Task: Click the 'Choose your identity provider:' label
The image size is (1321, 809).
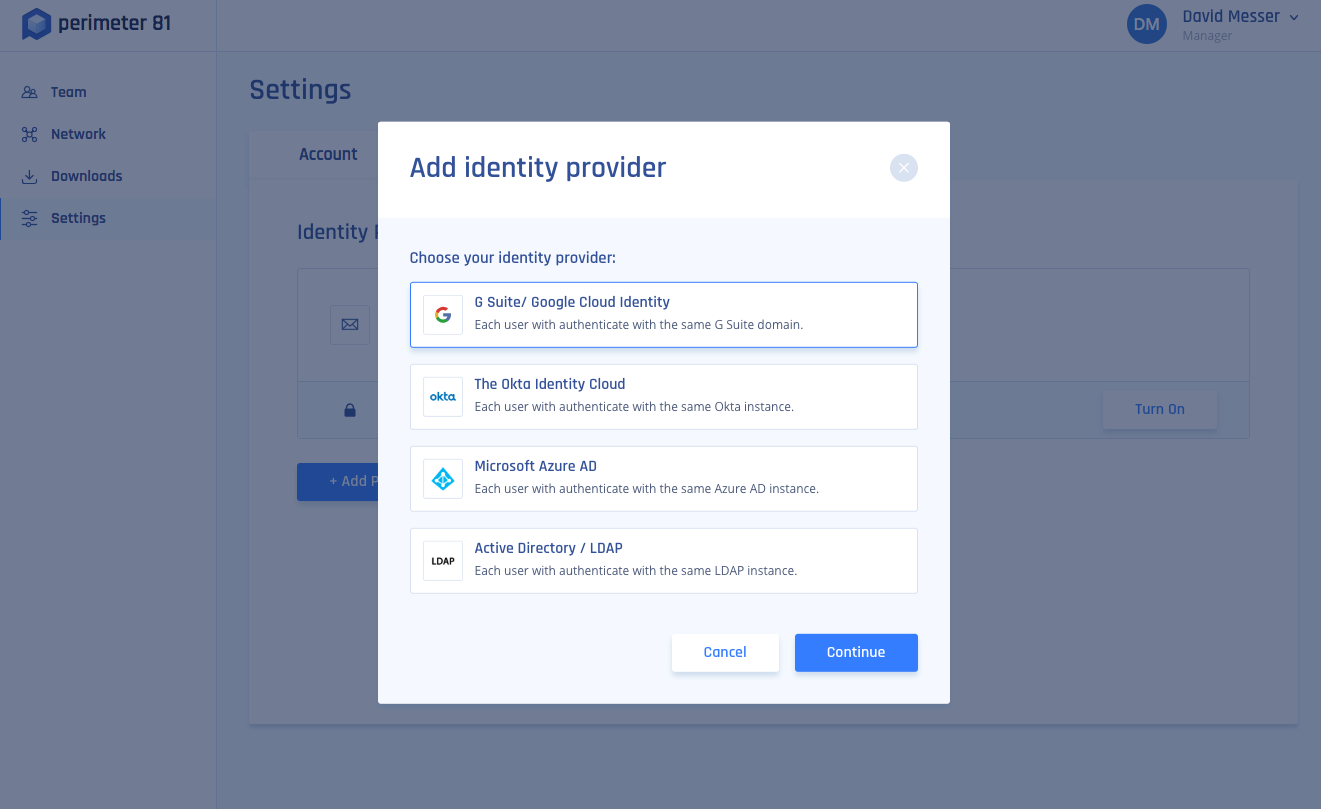Action: pyautogui.click(x=513, y=258)
